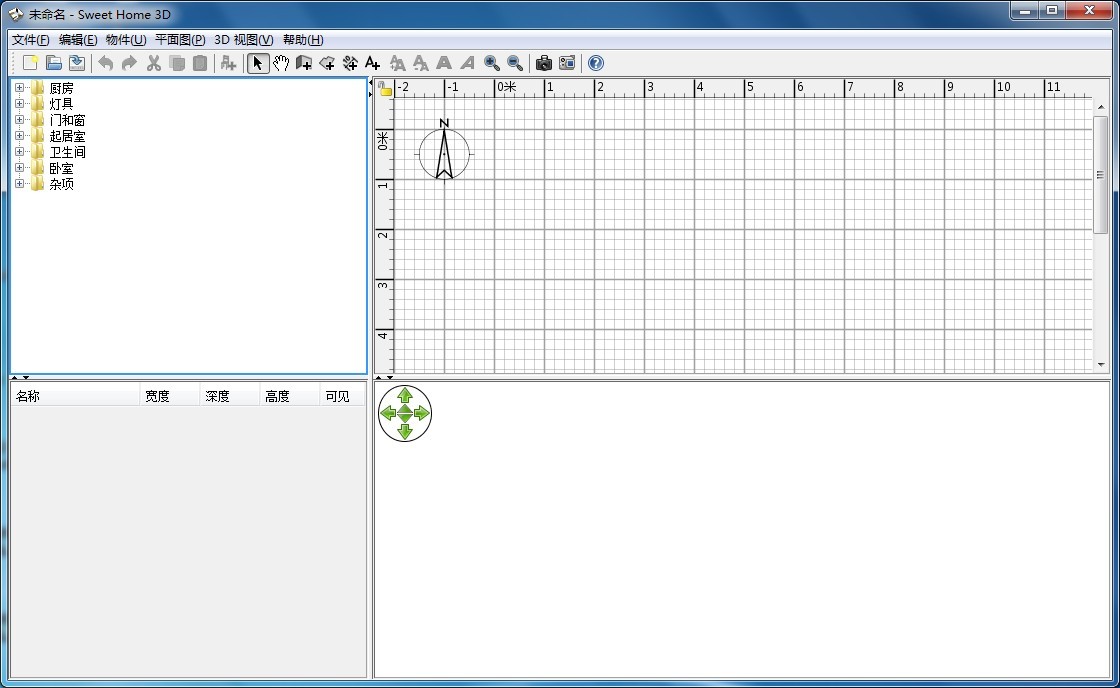1120x688 pixels.
Task: Sort furniture list by 名称 column header
Action: [x=75, y=396]
